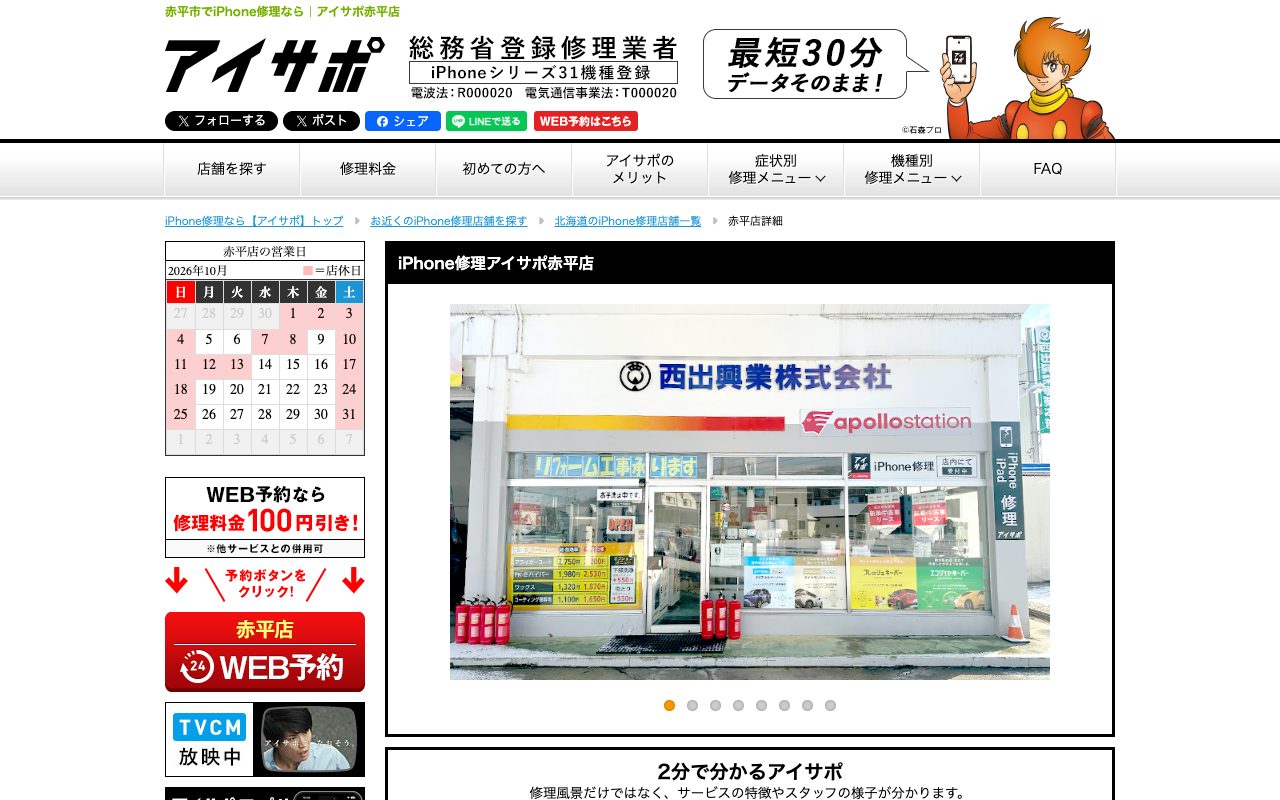1280x800 pixels.
Task: Click the 赤平店 WEB予約 red button
Action: pyautogui.click(x=265, y=652)
